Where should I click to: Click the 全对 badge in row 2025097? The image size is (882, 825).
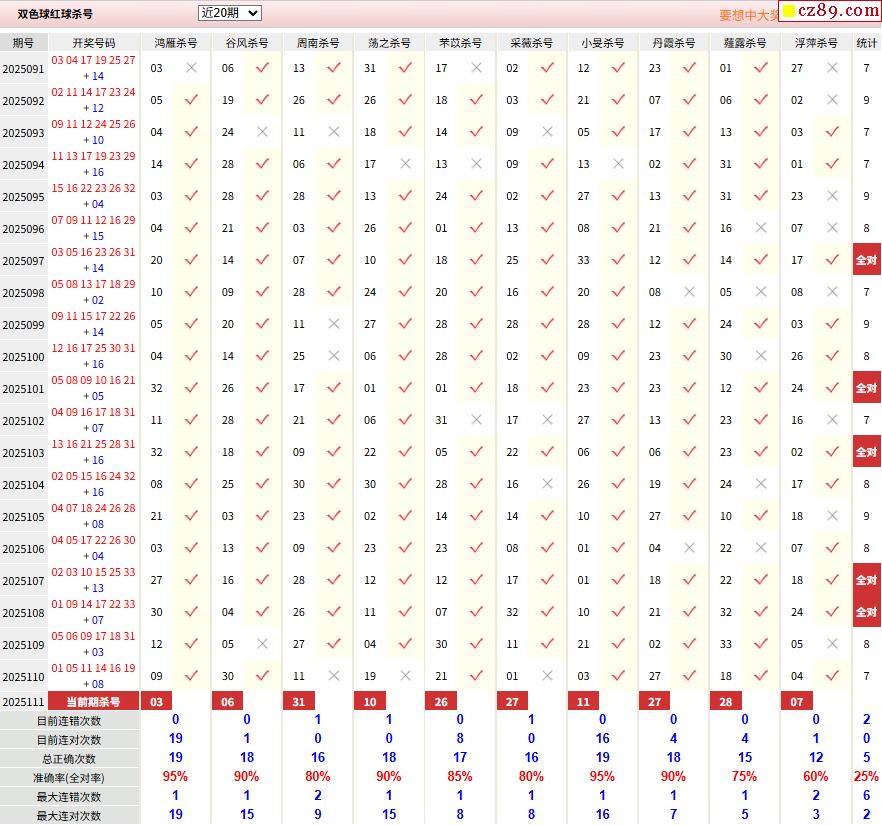tap(866, 260)
